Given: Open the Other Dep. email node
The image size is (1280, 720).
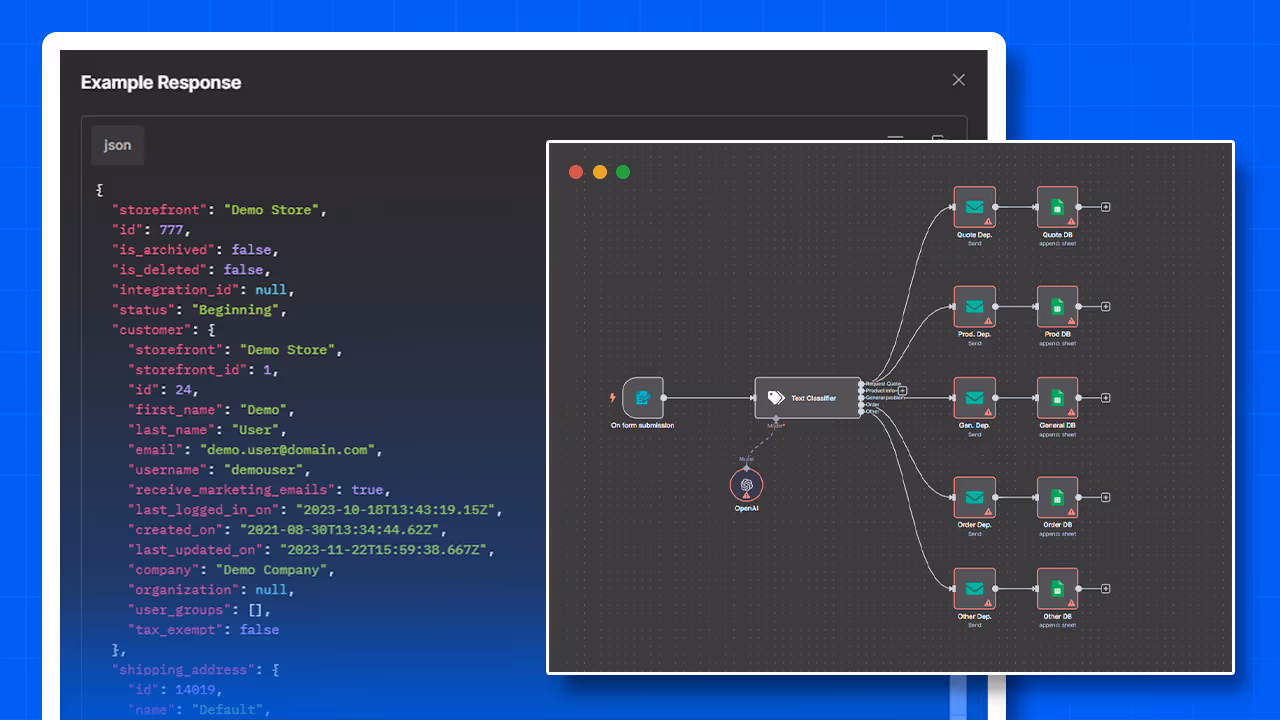Looking at the screenshot, I should [974, 589].
